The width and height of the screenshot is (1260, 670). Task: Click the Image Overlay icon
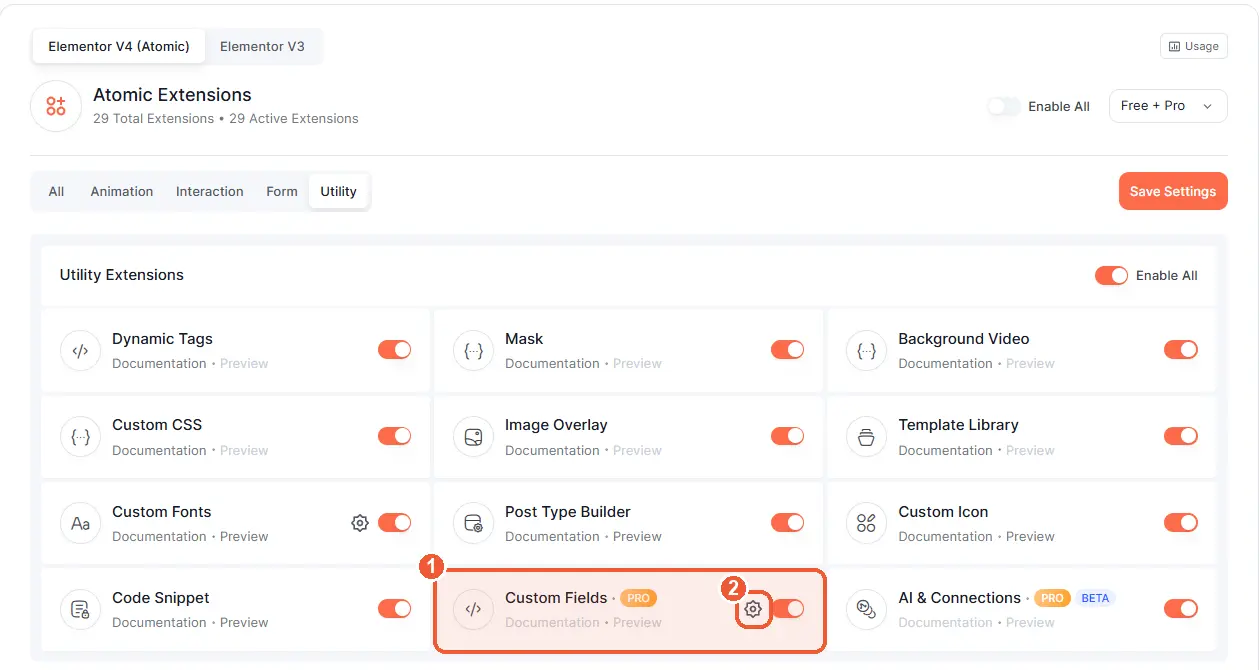click(474, 437)
